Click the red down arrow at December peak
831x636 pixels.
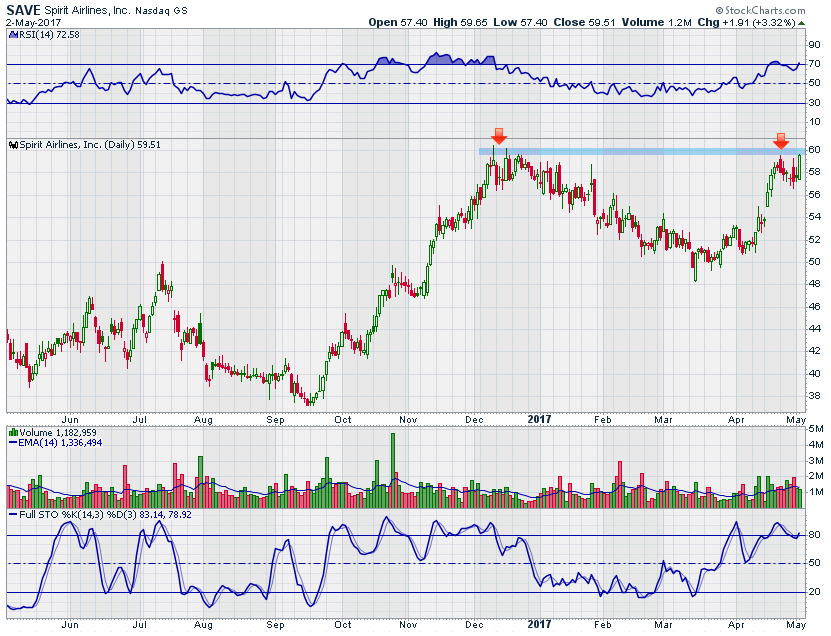pos(498,136)
